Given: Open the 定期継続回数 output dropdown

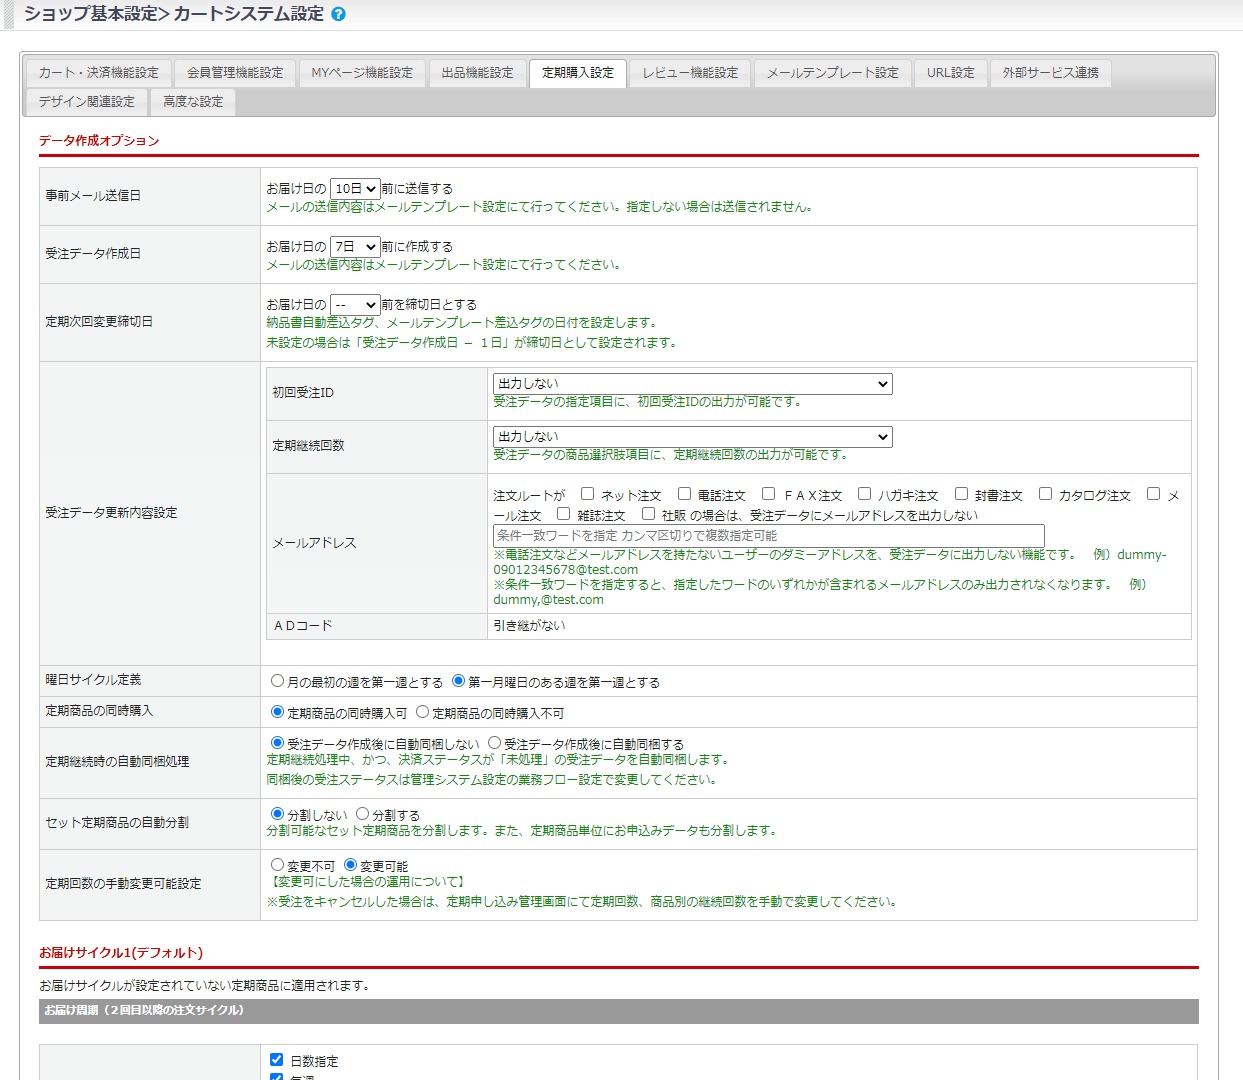Looking at the screenshot, I should point(692,437).
